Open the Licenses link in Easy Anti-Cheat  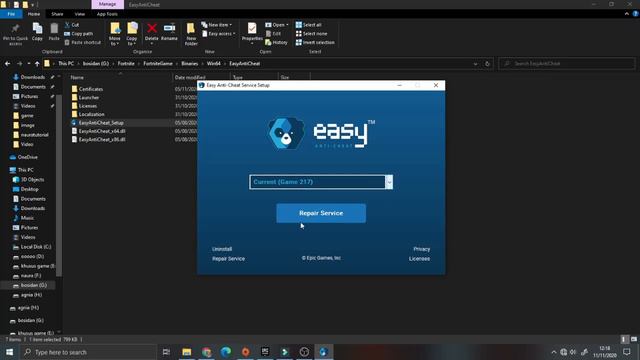pos(419,259)
